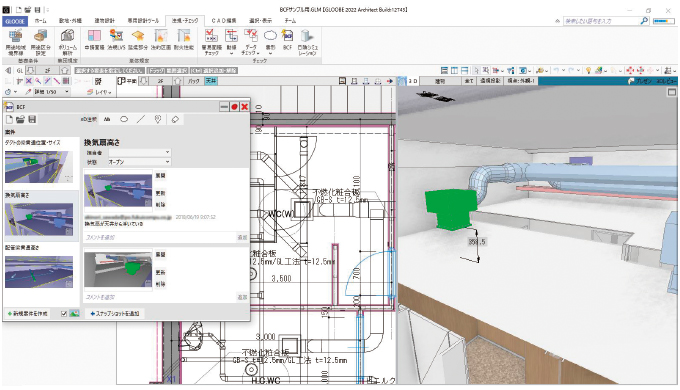Toggle the checkbox beside the image icon in BCF panel

tap(64, 313)
